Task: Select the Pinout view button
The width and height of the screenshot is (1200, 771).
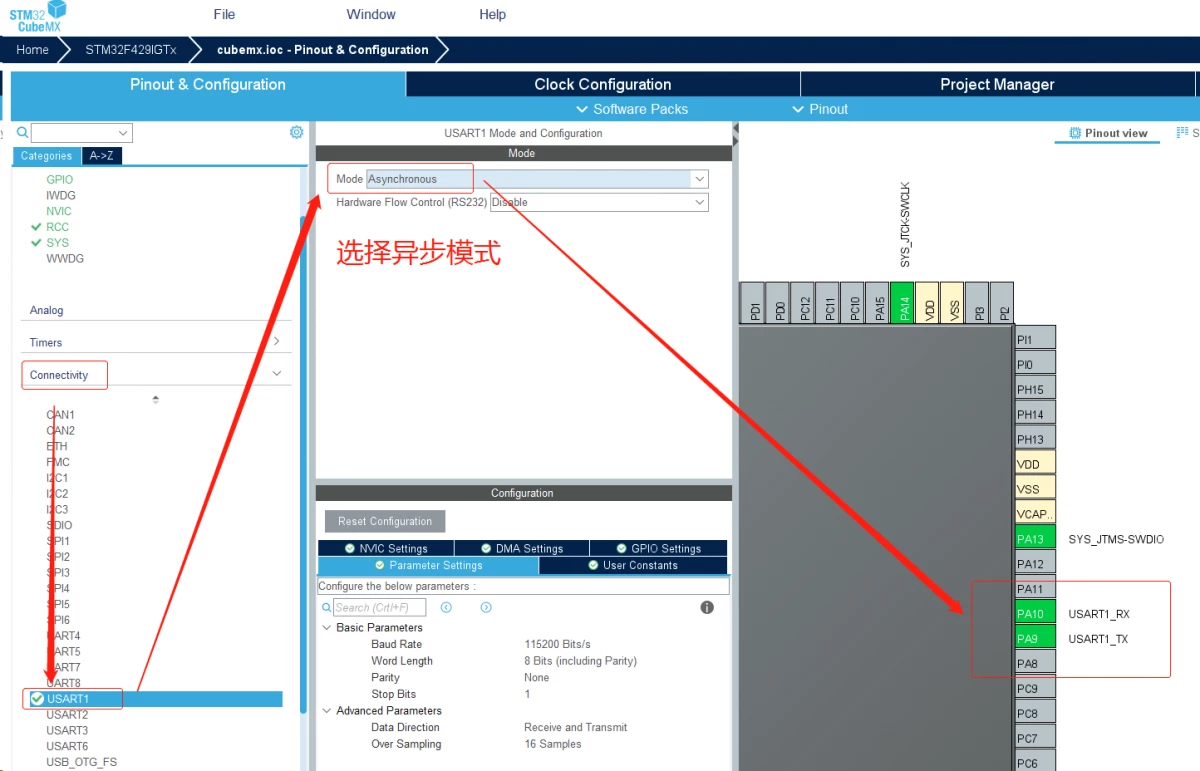Action: [x=1107, y=133]
